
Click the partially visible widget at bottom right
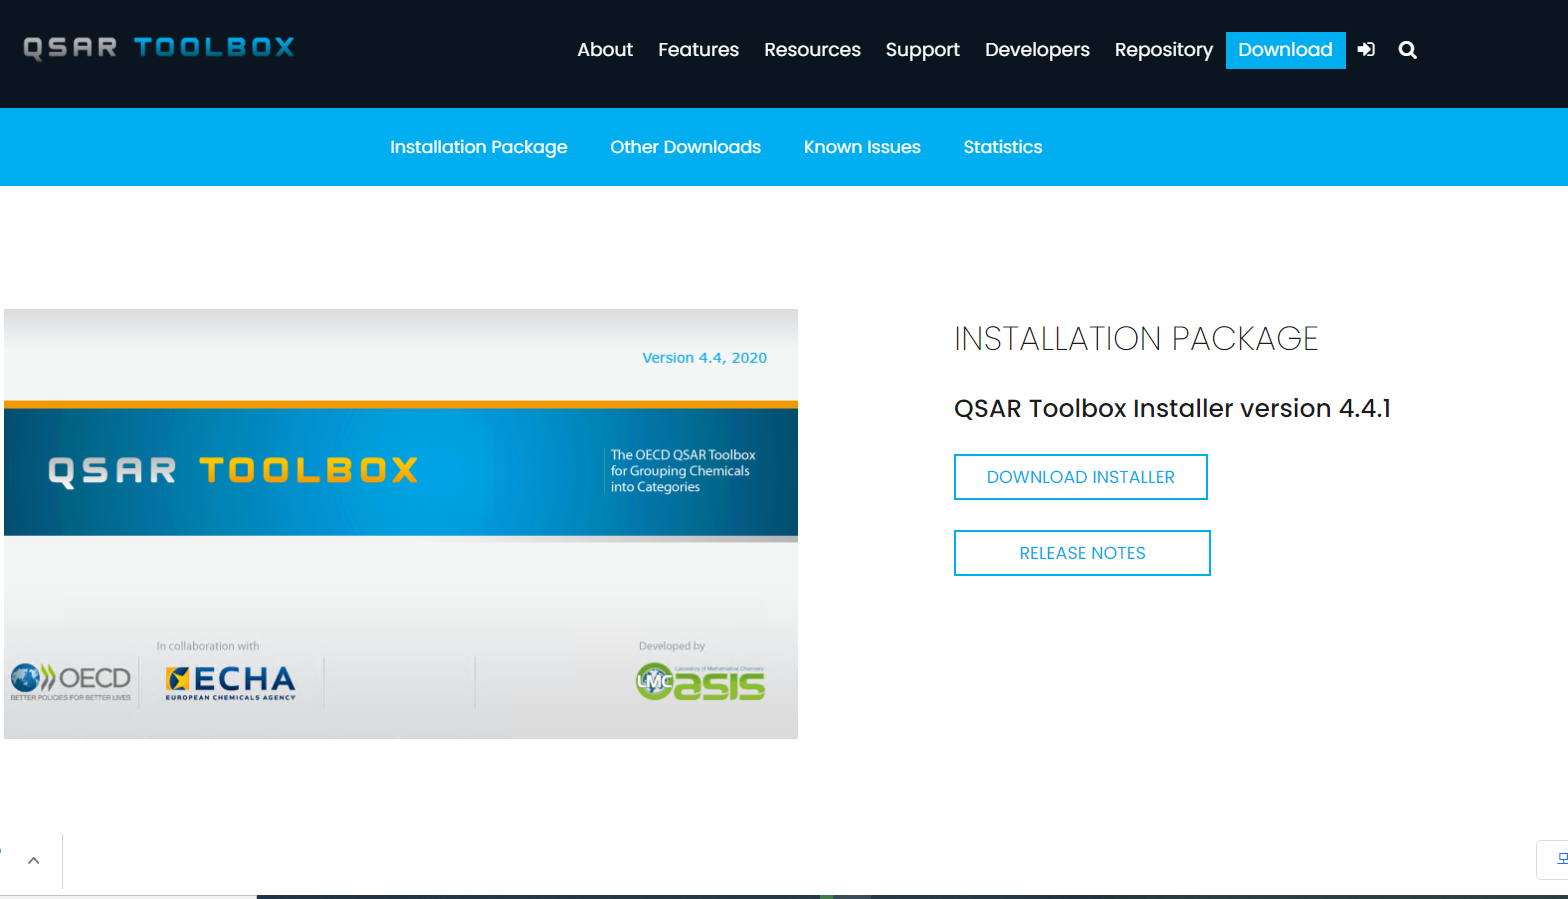[x=1552, y=860]
